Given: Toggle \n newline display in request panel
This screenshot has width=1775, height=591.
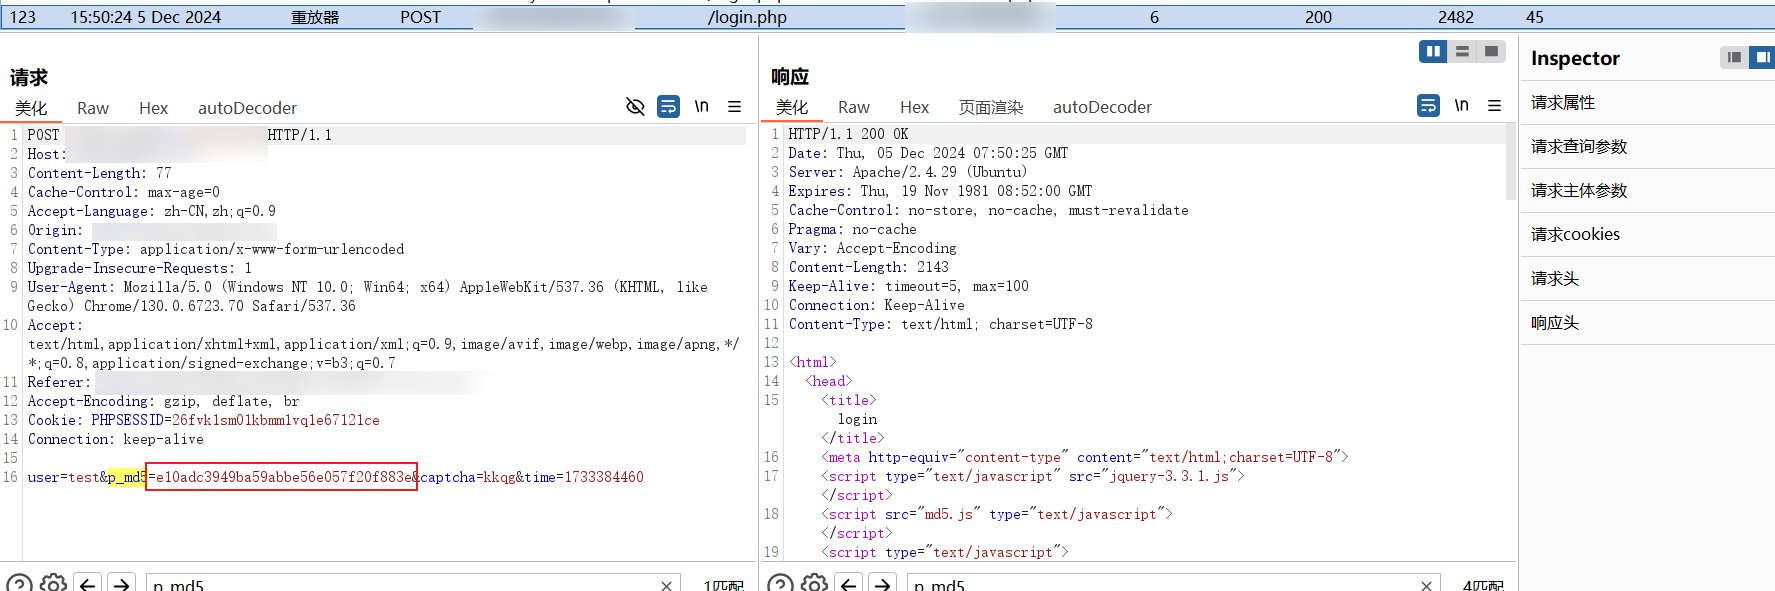Looking at the screenshot, I should coord(702,106).
